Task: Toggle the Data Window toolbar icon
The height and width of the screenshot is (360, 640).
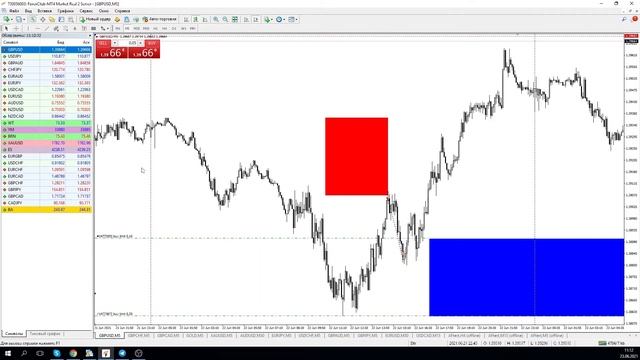Action: click(x=42, y=19)
